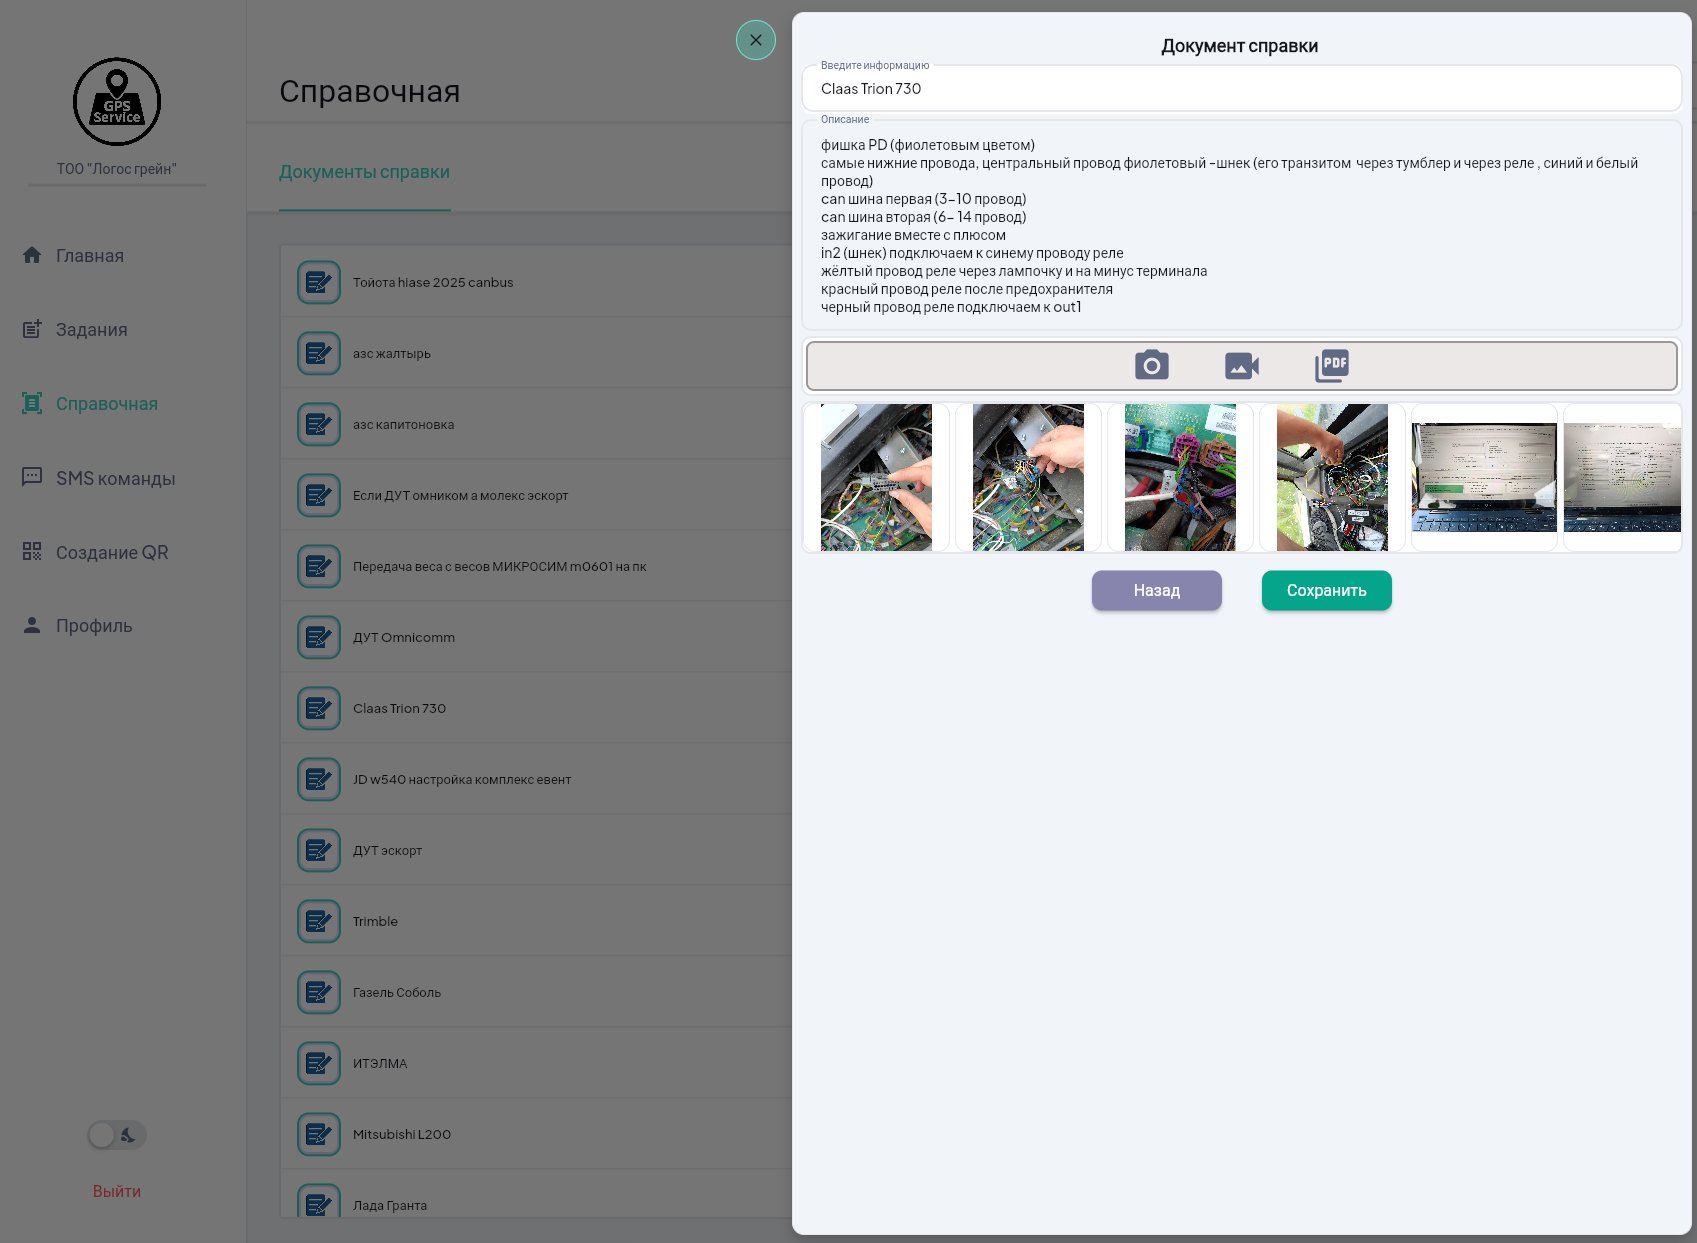The image size is (1697, 1243).
Task: Click the camera icon to add photo
Action: pyautogui.click(x=1152, y=365)
